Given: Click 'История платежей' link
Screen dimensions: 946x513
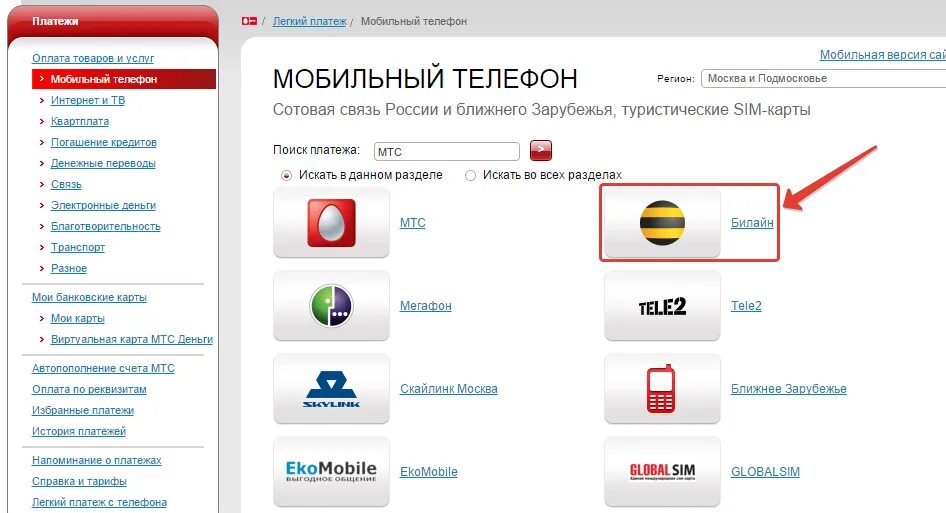Looking at the screenshot, I should pos(79,432).
